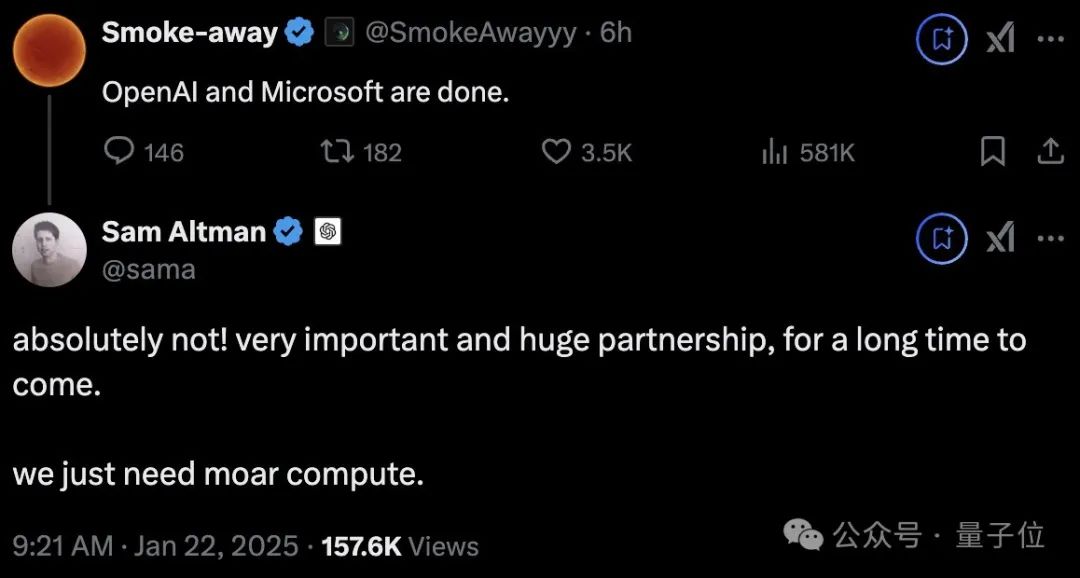Open Sam Altman's profile avatar
The width and height of the screenshot is (1080, 578).
pos(49,250)
